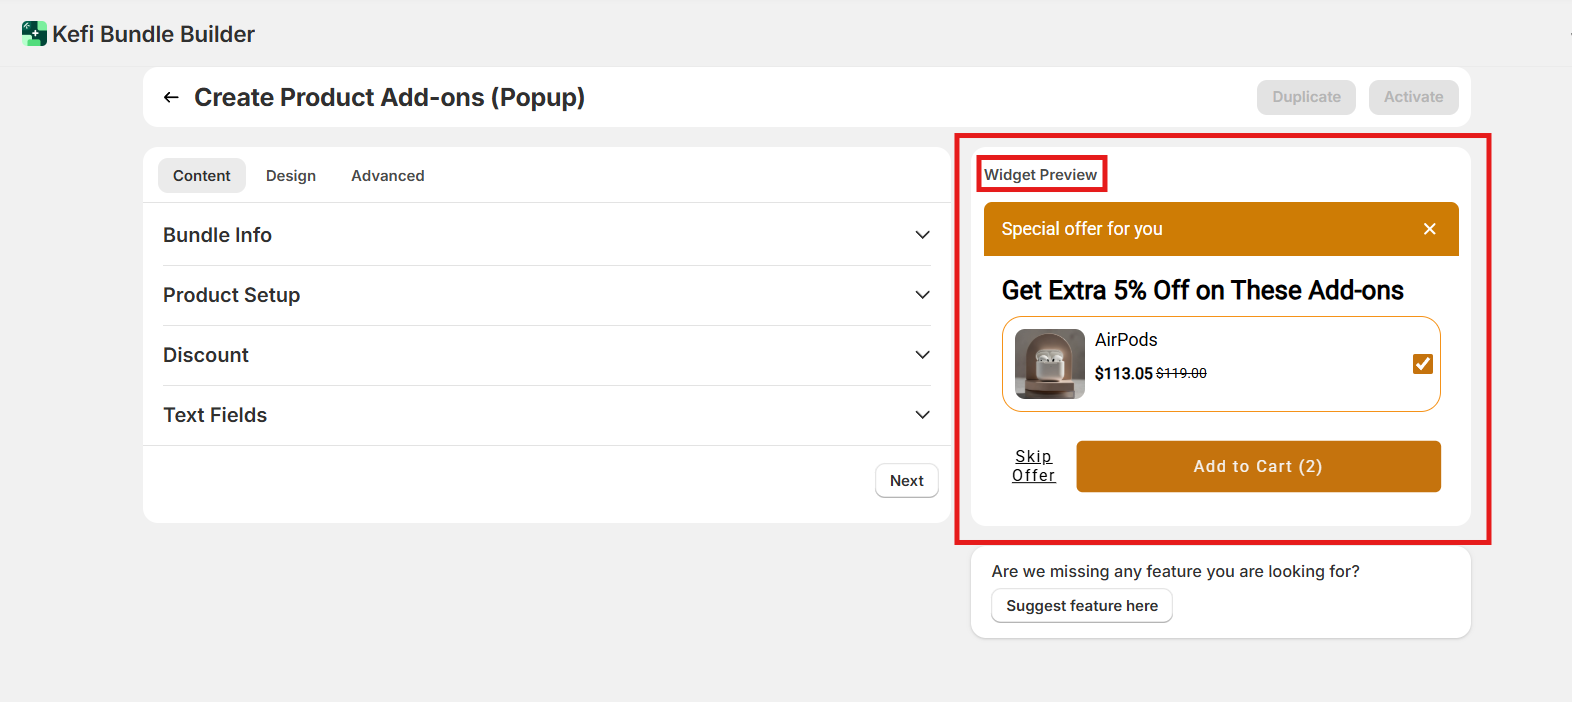Click the Skip Offer link

(x=1033, y=466)
